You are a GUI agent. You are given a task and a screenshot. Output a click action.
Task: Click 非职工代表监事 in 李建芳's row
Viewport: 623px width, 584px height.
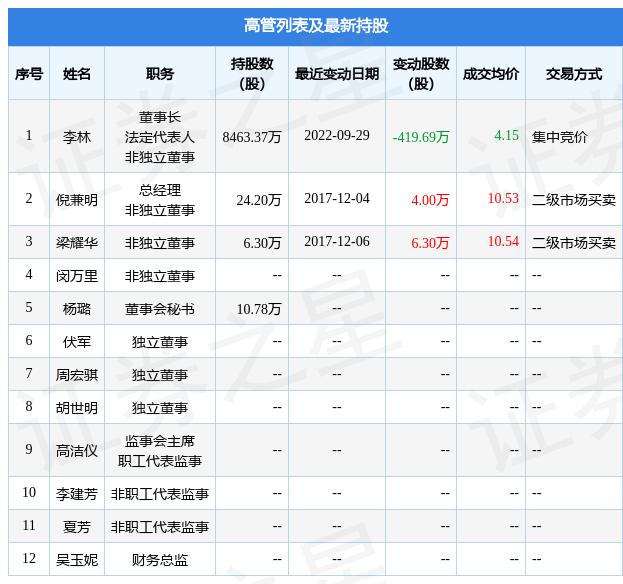[160, 494]
